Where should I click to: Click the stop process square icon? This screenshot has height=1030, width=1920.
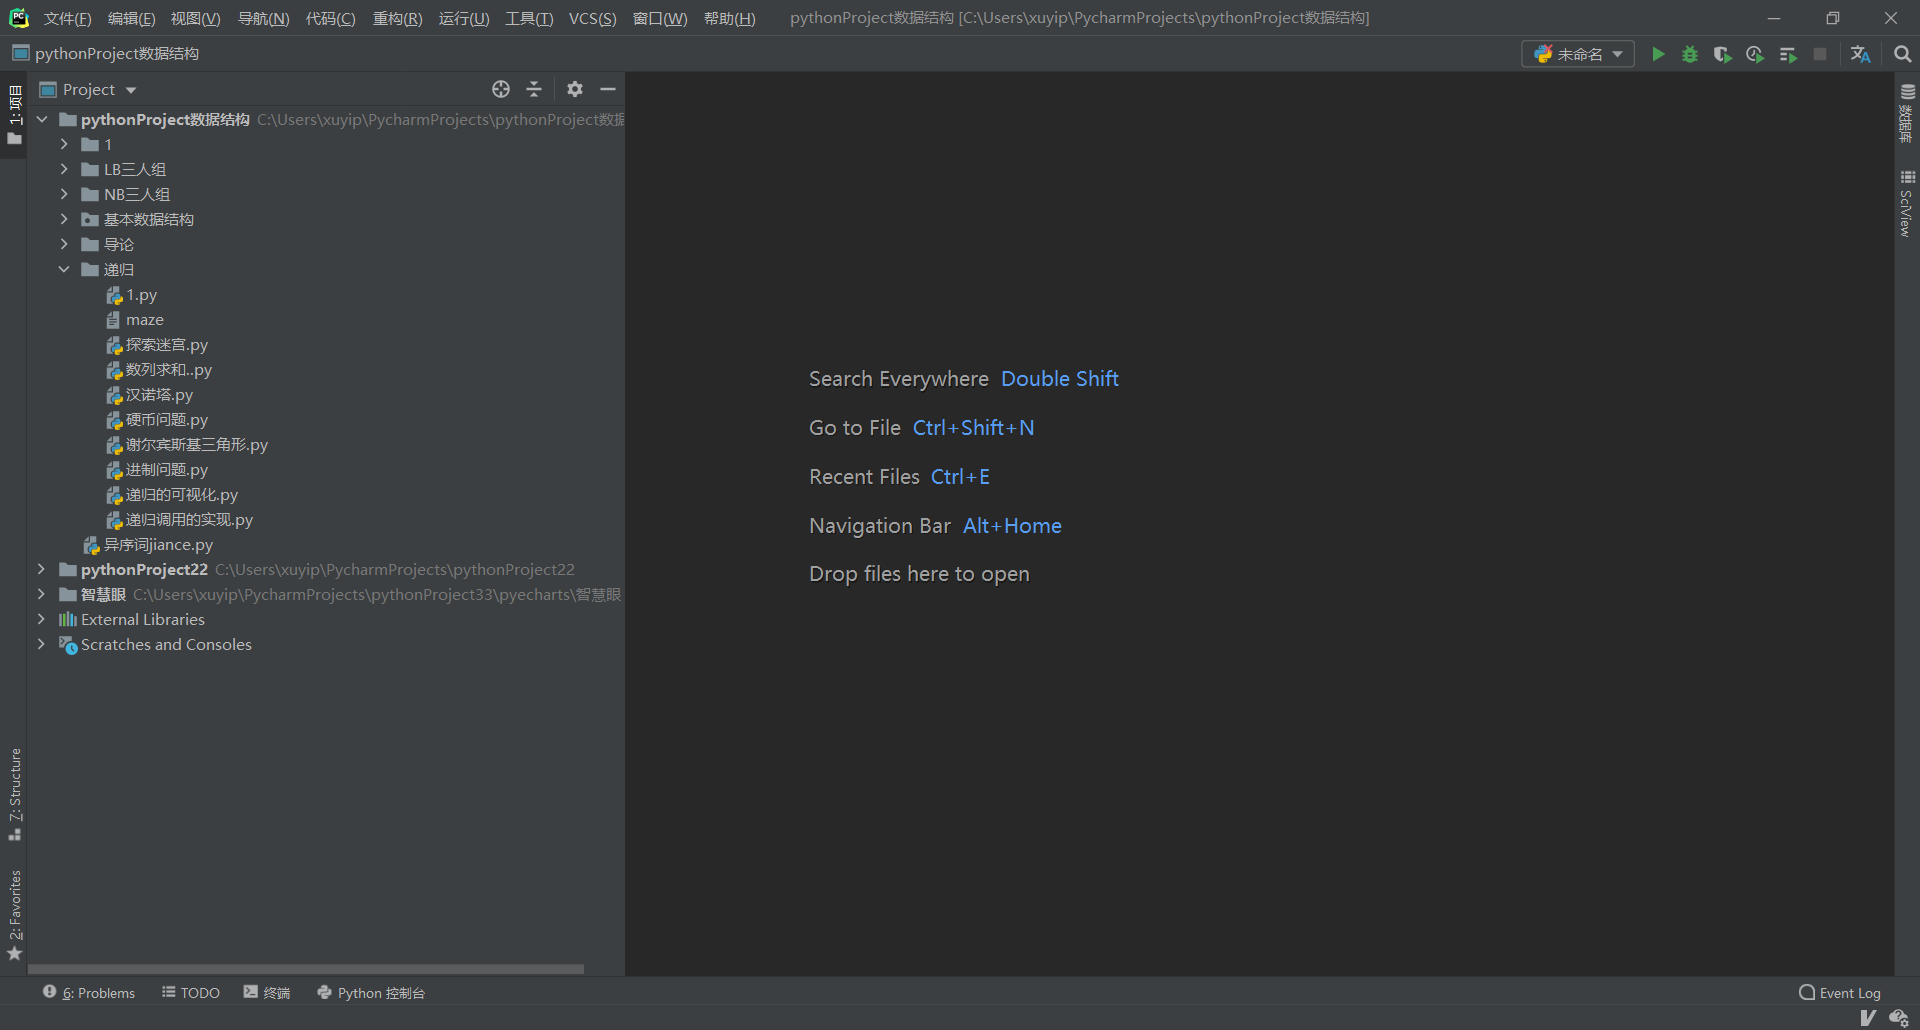1820,54
